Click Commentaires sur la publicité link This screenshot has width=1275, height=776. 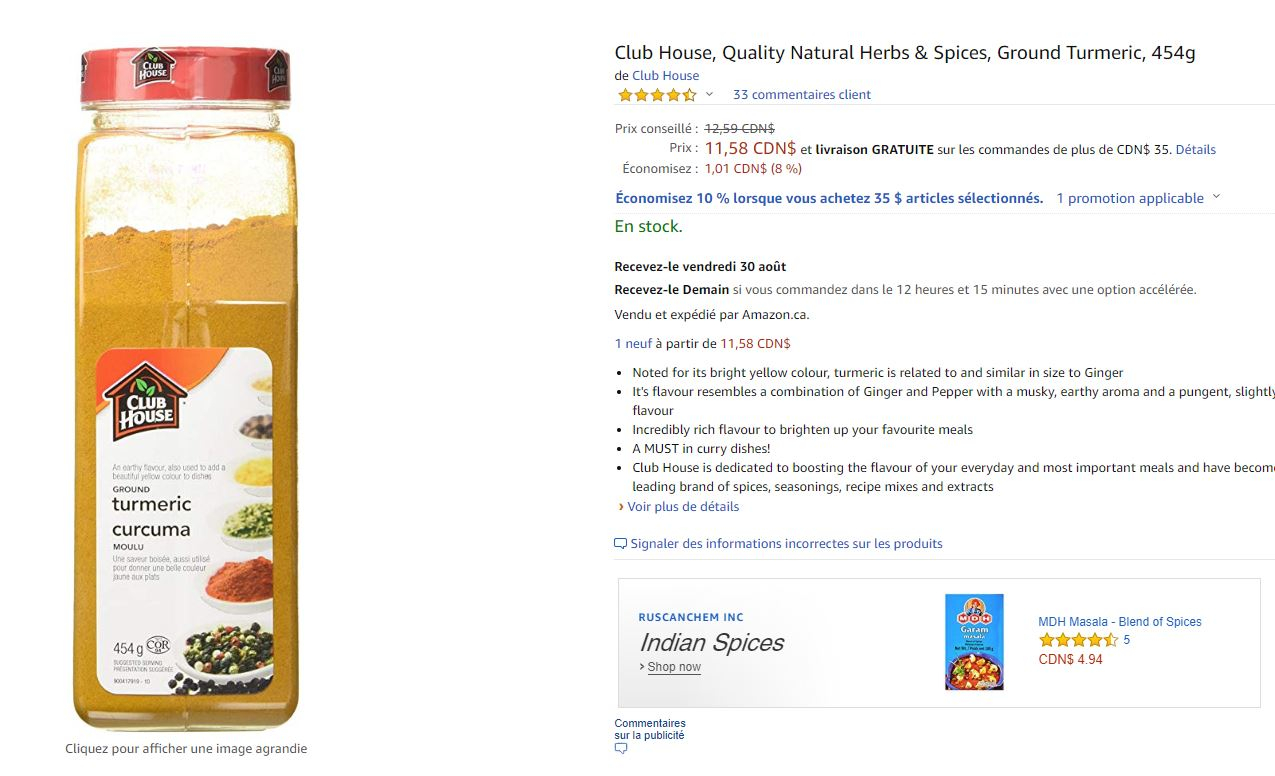650,729
